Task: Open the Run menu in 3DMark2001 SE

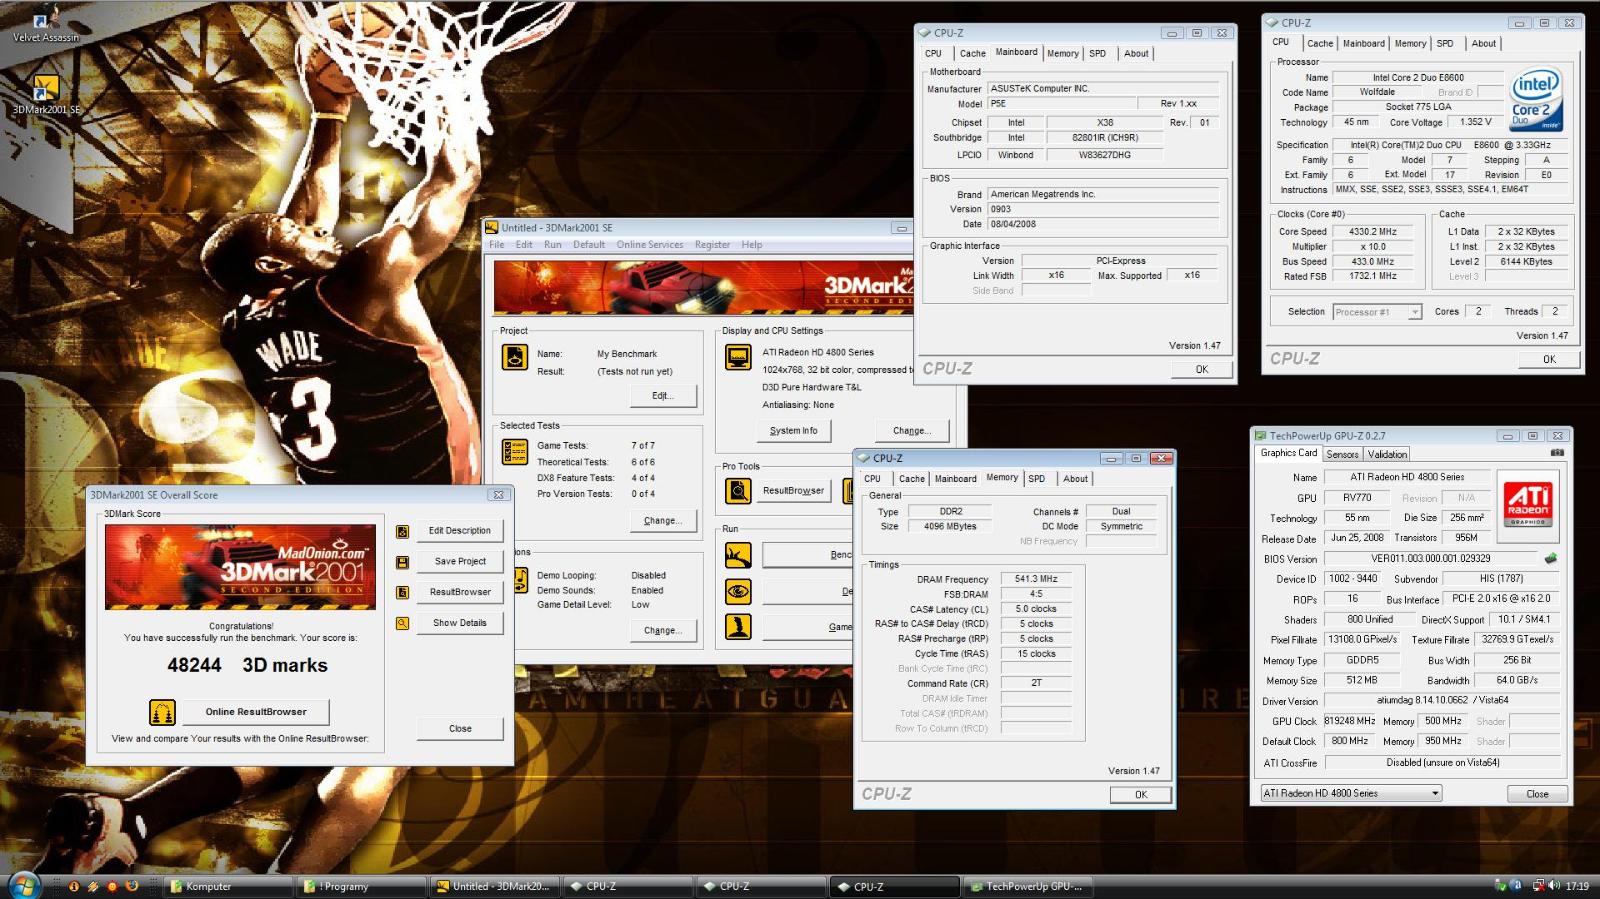Action: (553, 245)
